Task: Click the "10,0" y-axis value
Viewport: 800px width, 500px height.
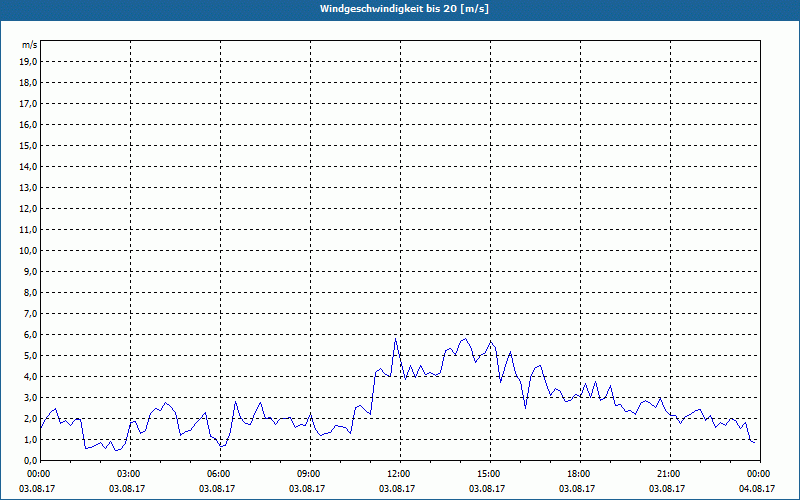Action: click(x=28, y=251)
